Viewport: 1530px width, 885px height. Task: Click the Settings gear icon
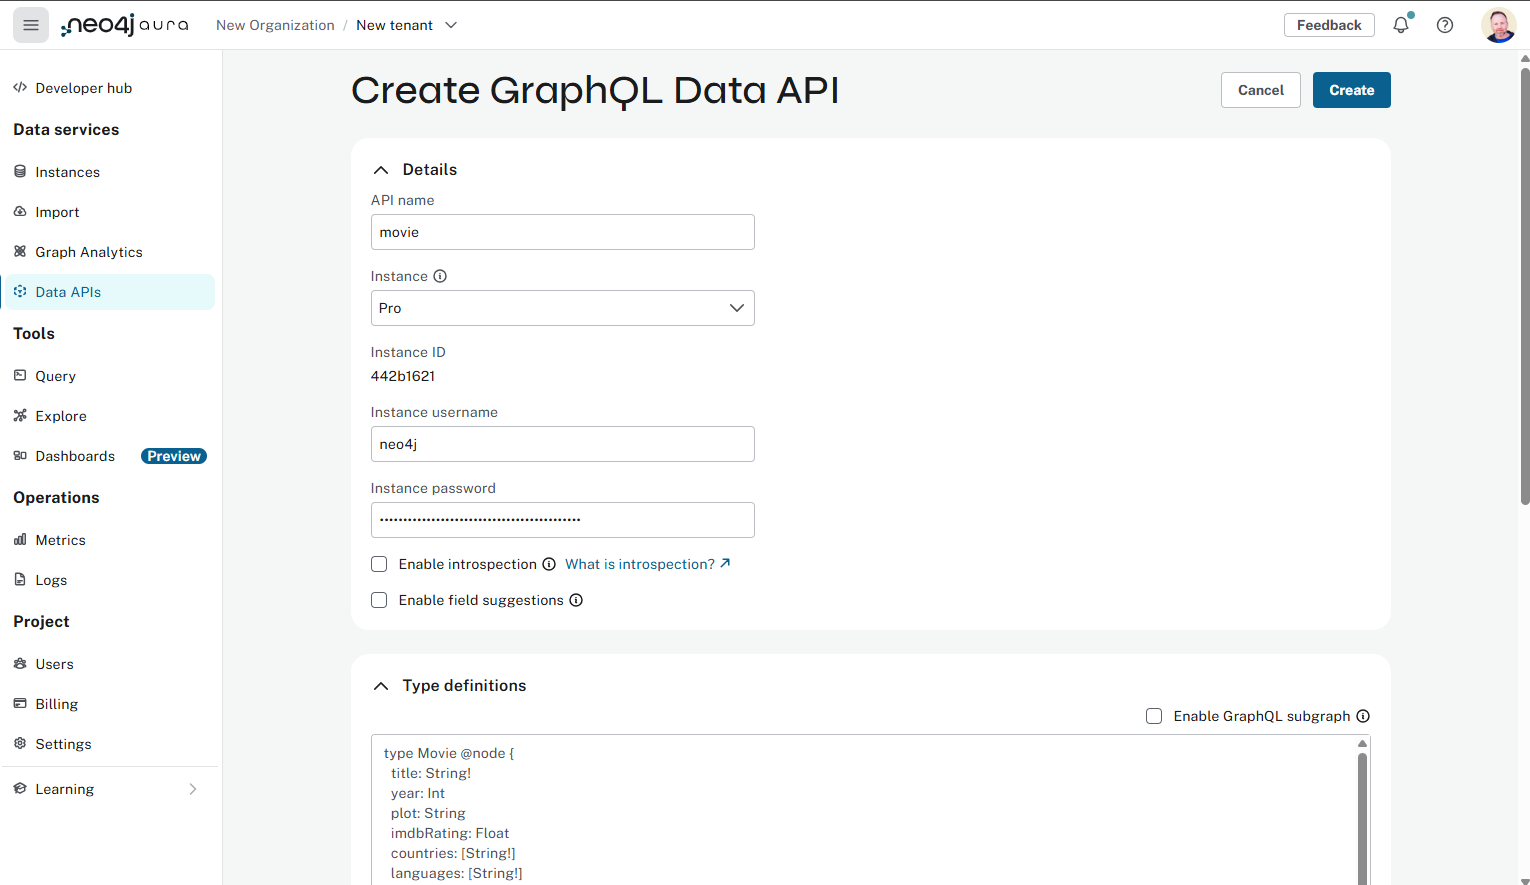(x=20, y=744)
